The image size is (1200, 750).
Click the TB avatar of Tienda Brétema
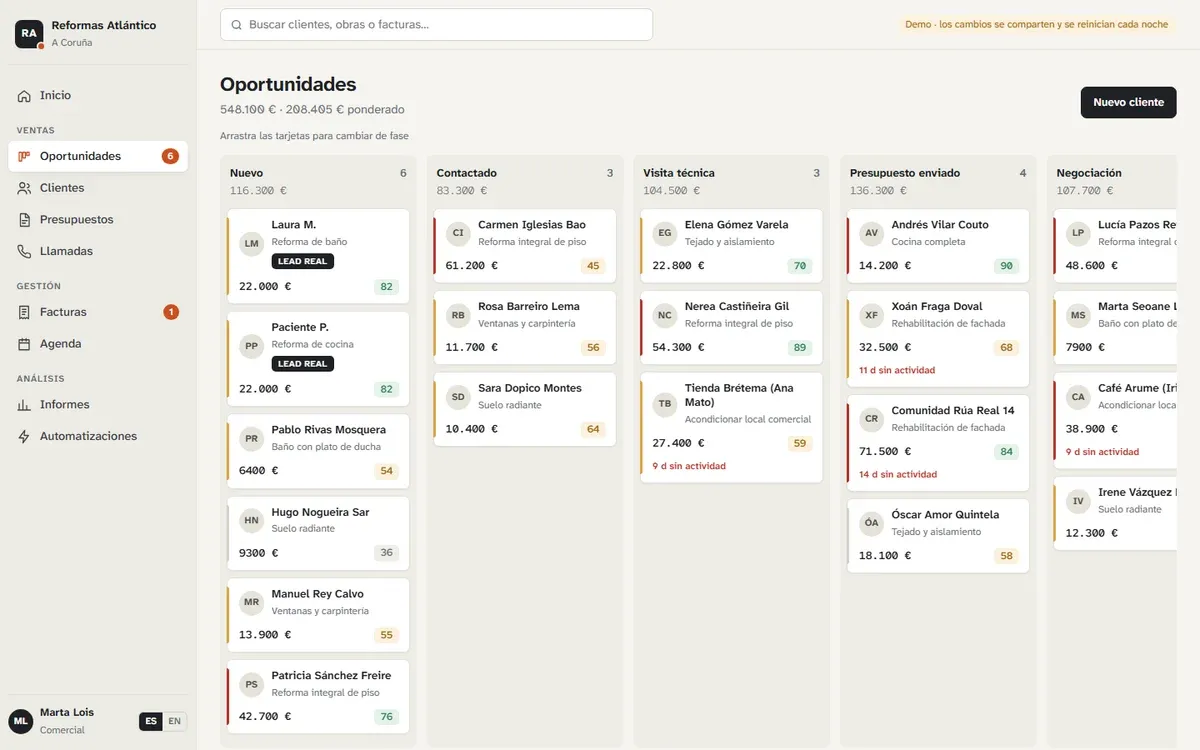click(x=665, y=404)
